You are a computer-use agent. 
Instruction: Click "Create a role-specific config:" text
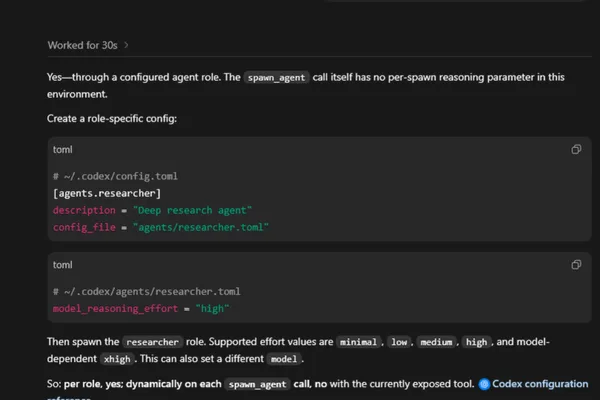point(112,119)
